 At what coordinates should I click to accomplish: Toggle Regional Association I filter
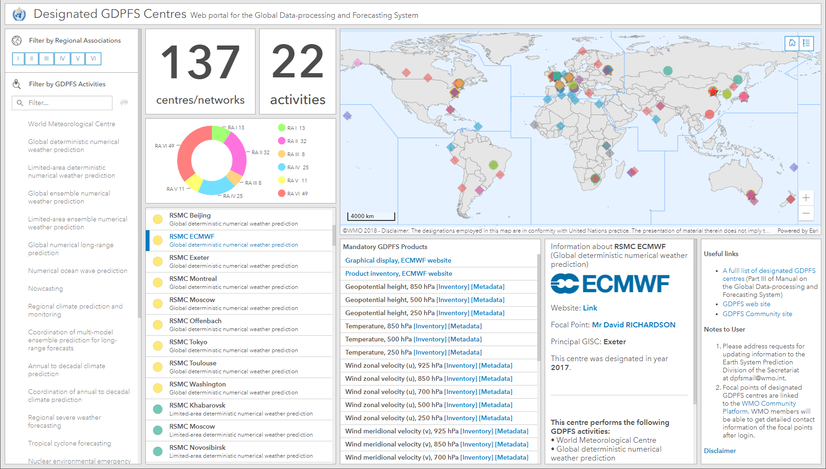(18, 58)
